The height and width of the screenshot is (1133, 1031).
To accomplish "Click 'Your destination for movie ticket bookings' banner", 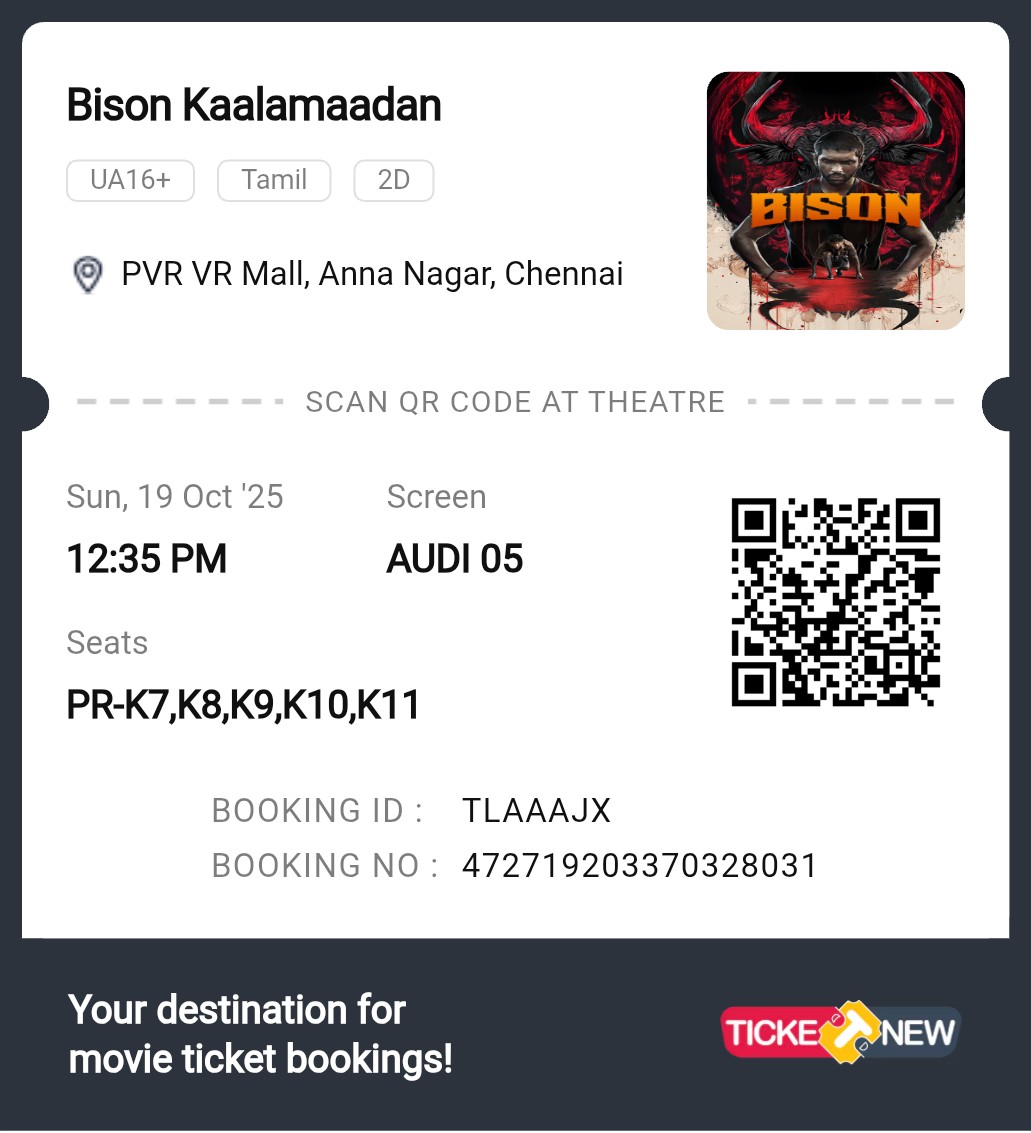I will (260, 1035).
